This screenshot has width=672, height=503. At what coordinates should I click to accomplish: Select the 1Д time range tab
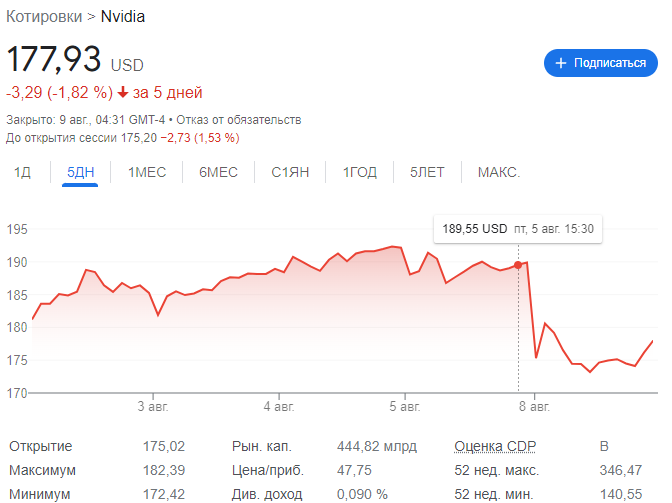23,172
